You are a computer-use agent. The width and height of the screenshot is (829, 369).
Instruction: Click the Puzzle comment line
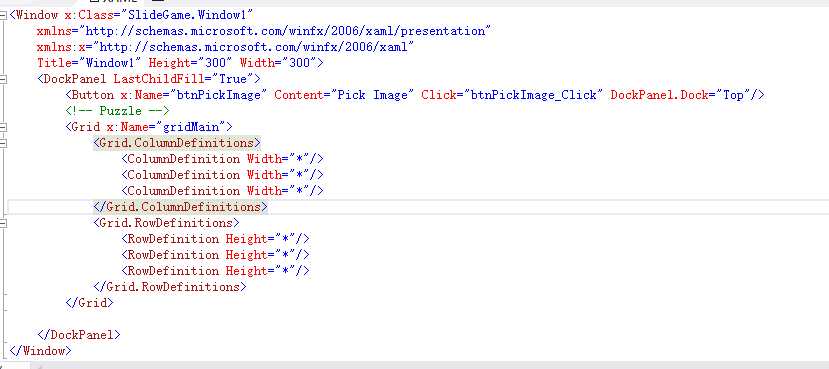117,111
